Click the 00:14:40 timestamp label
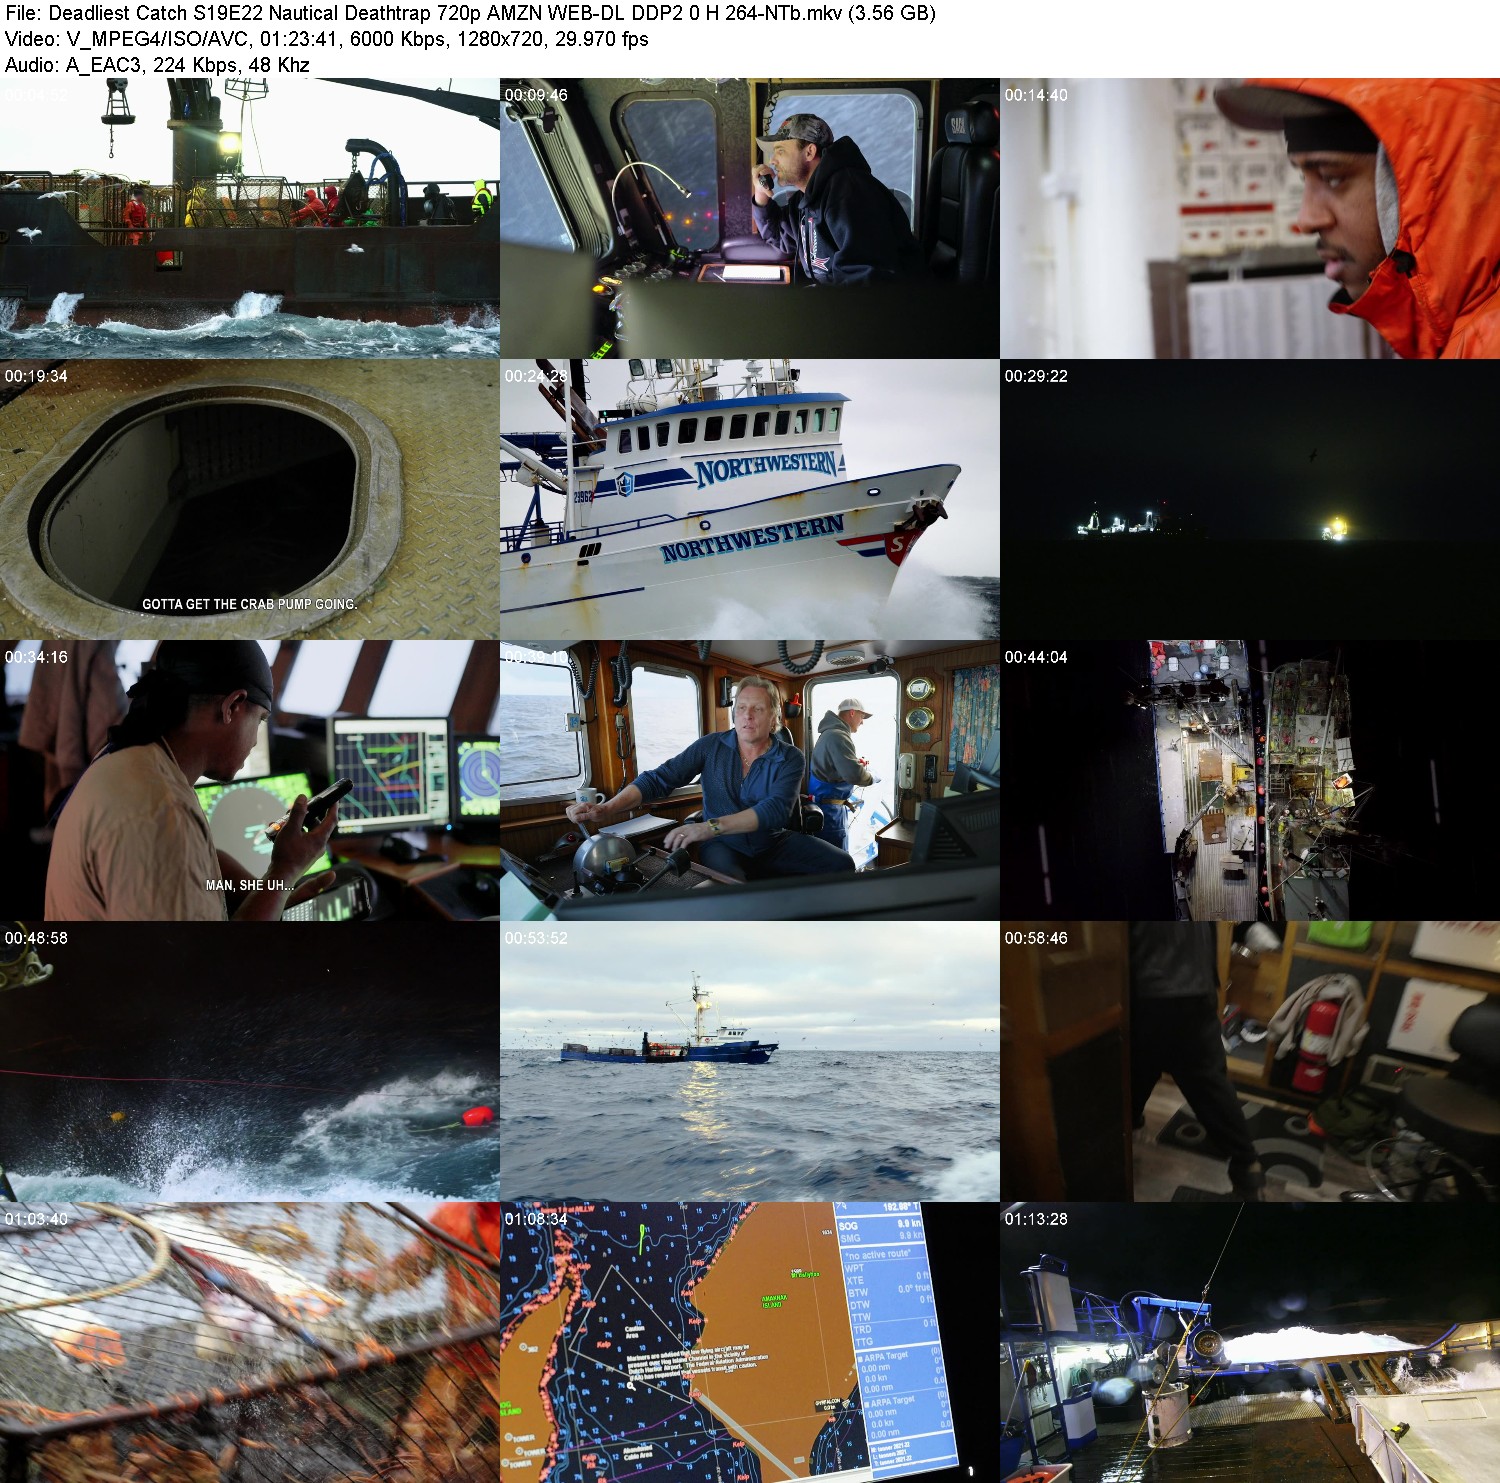The width and height of the screenshot is (1500, 1483). click(x=1036, y=95)
